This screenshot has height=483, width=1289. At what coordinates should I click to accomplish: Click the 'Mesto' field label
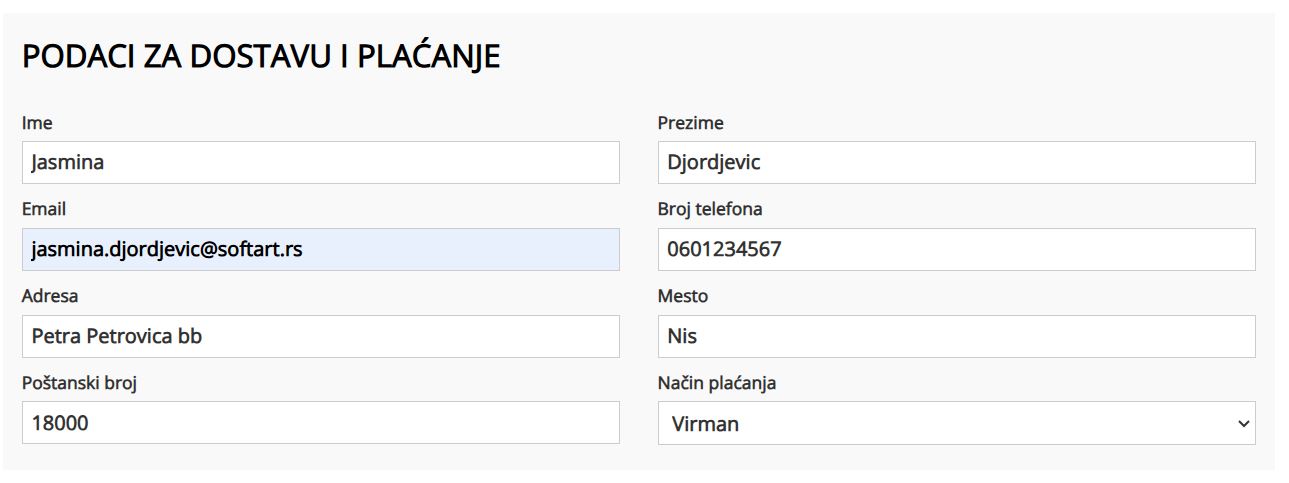tap(683, 296)
